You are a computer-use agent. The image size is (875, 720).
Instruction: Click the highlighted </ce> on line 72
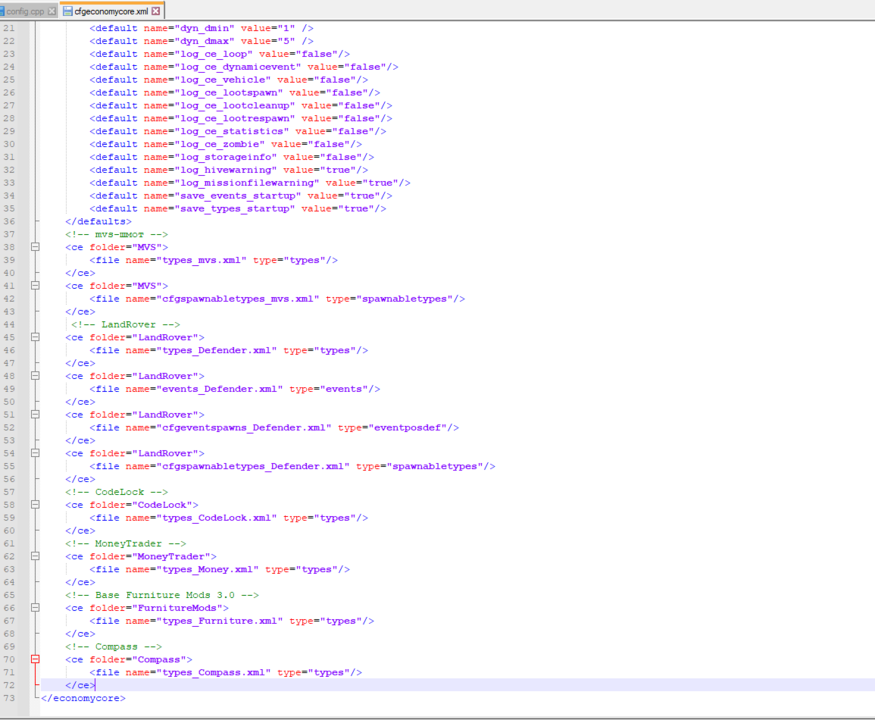click(x=80, y=685)
